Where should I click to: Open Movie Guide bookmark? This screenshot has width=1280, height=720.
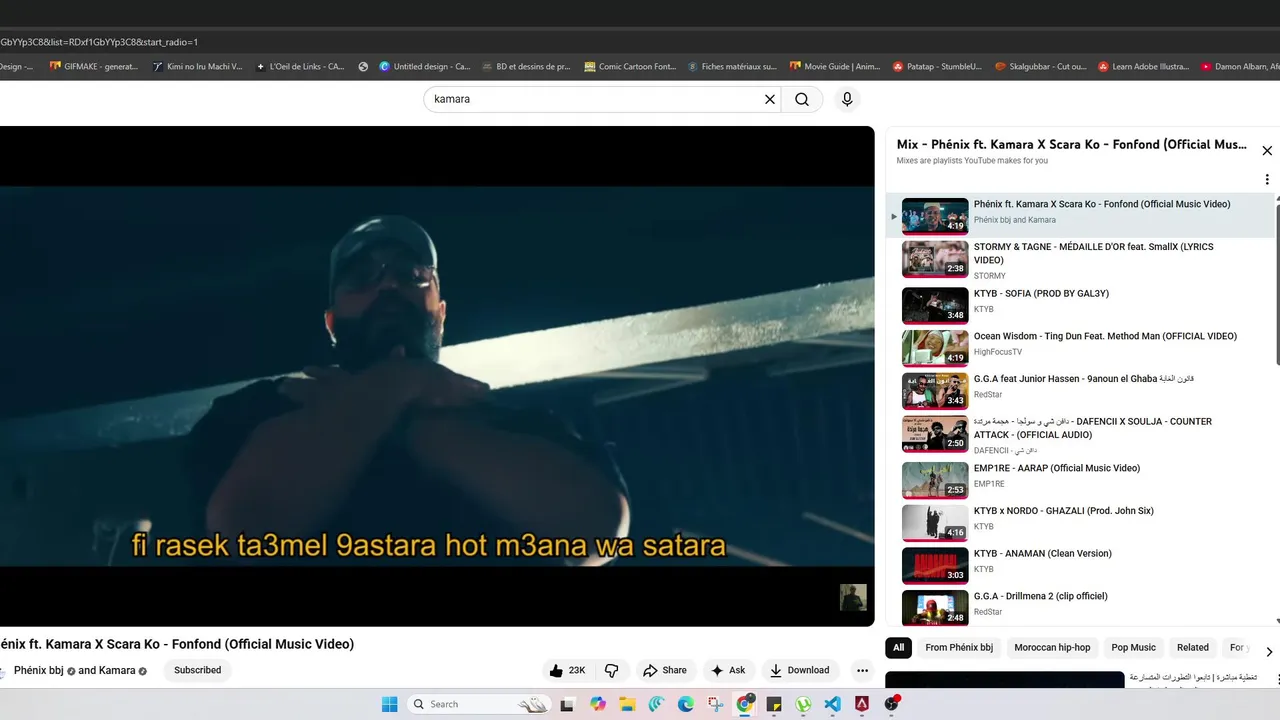[835, 67]
